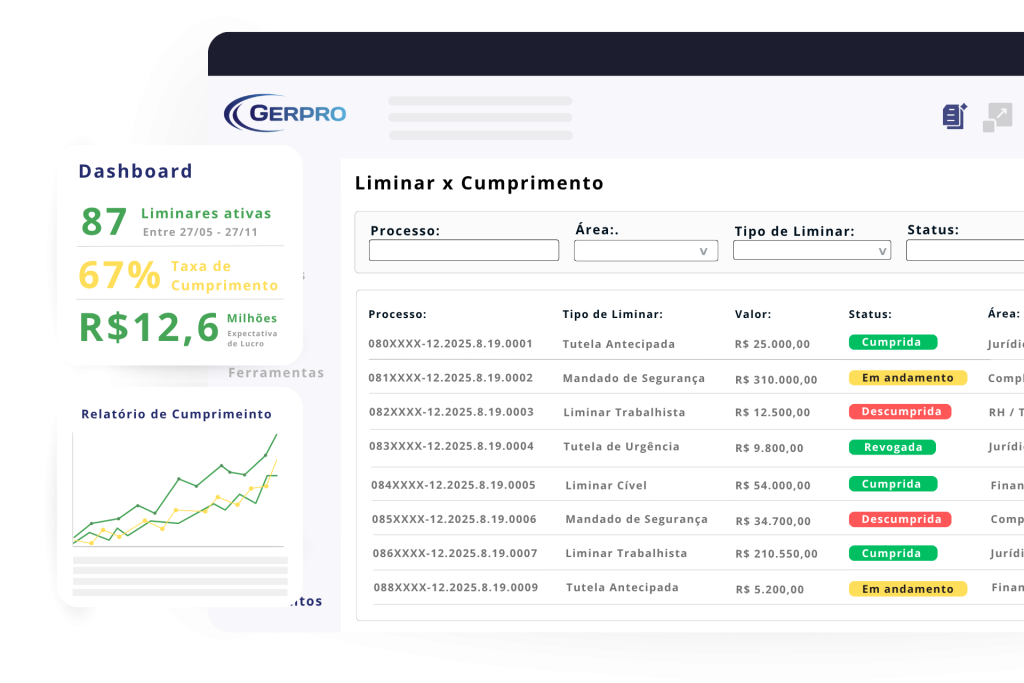Click the Revogada status badge
This screenshot has height=683, width=1024.
892,447
